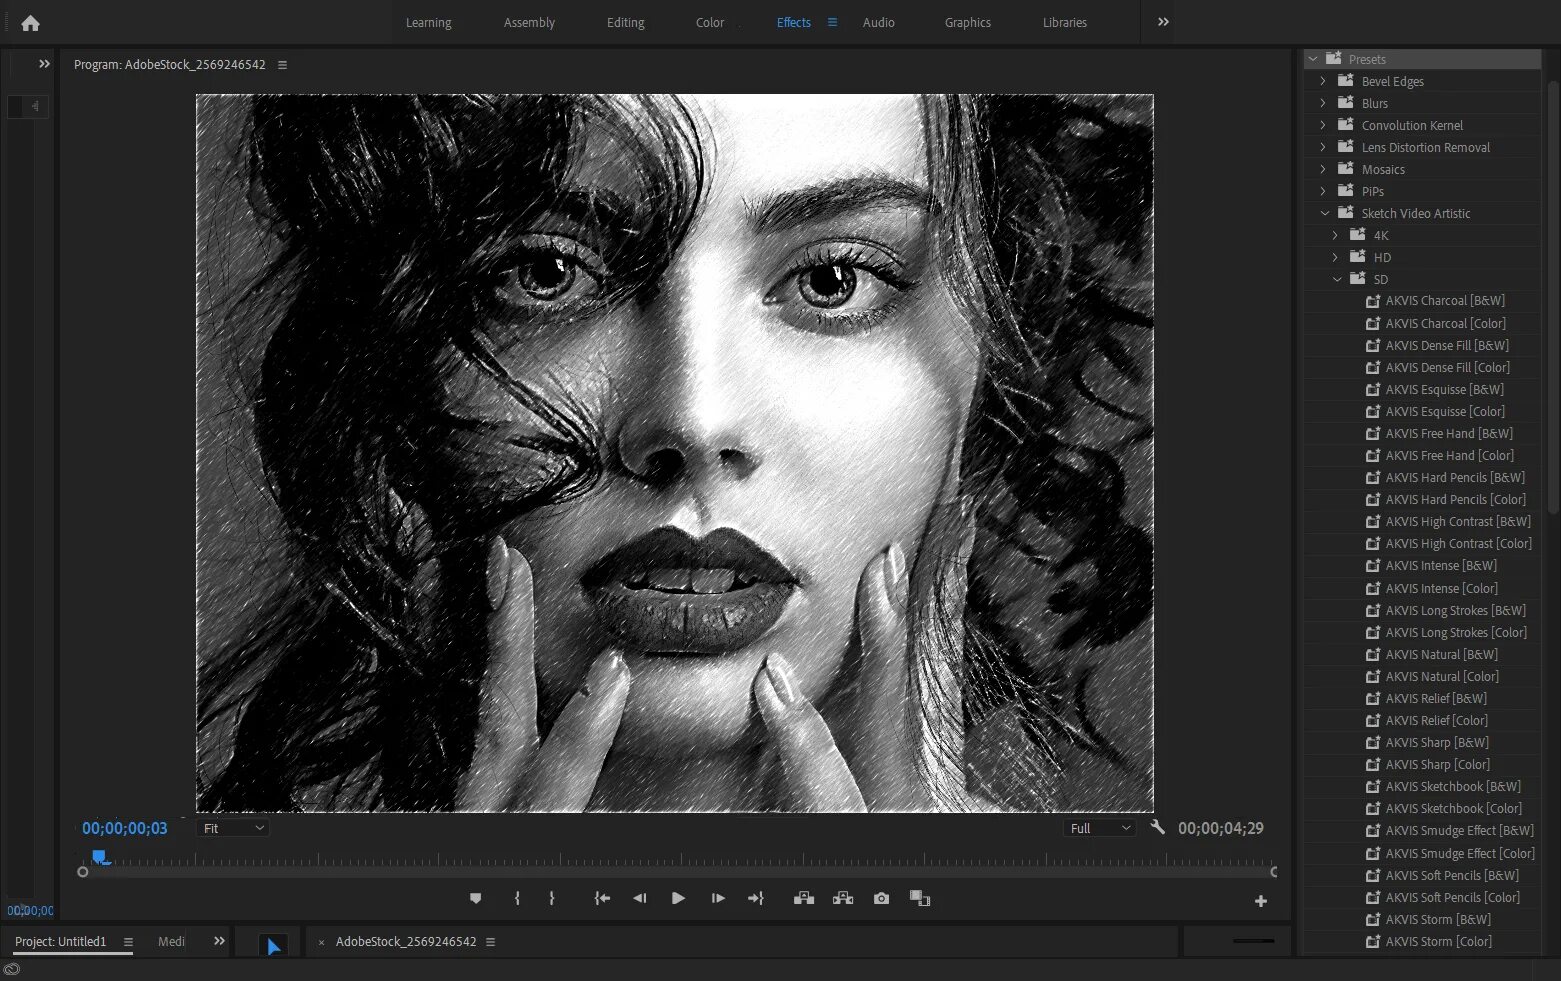Collapse the Sketch Video Artistic folder

1325,213
